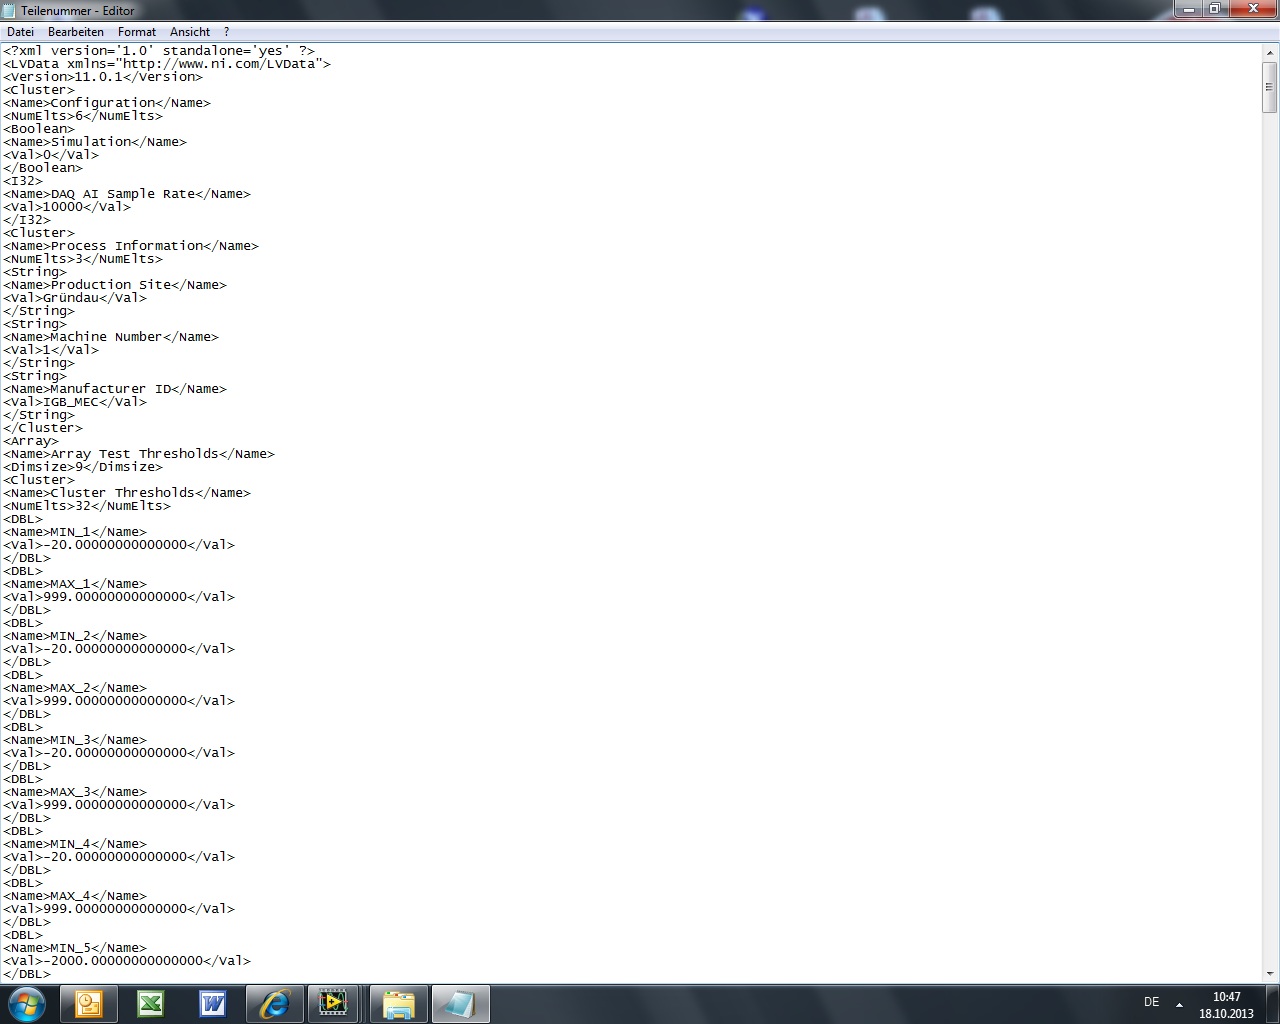Click the Process Information name line
Screen dimensions: 1280x1024
tap(131, 246)
